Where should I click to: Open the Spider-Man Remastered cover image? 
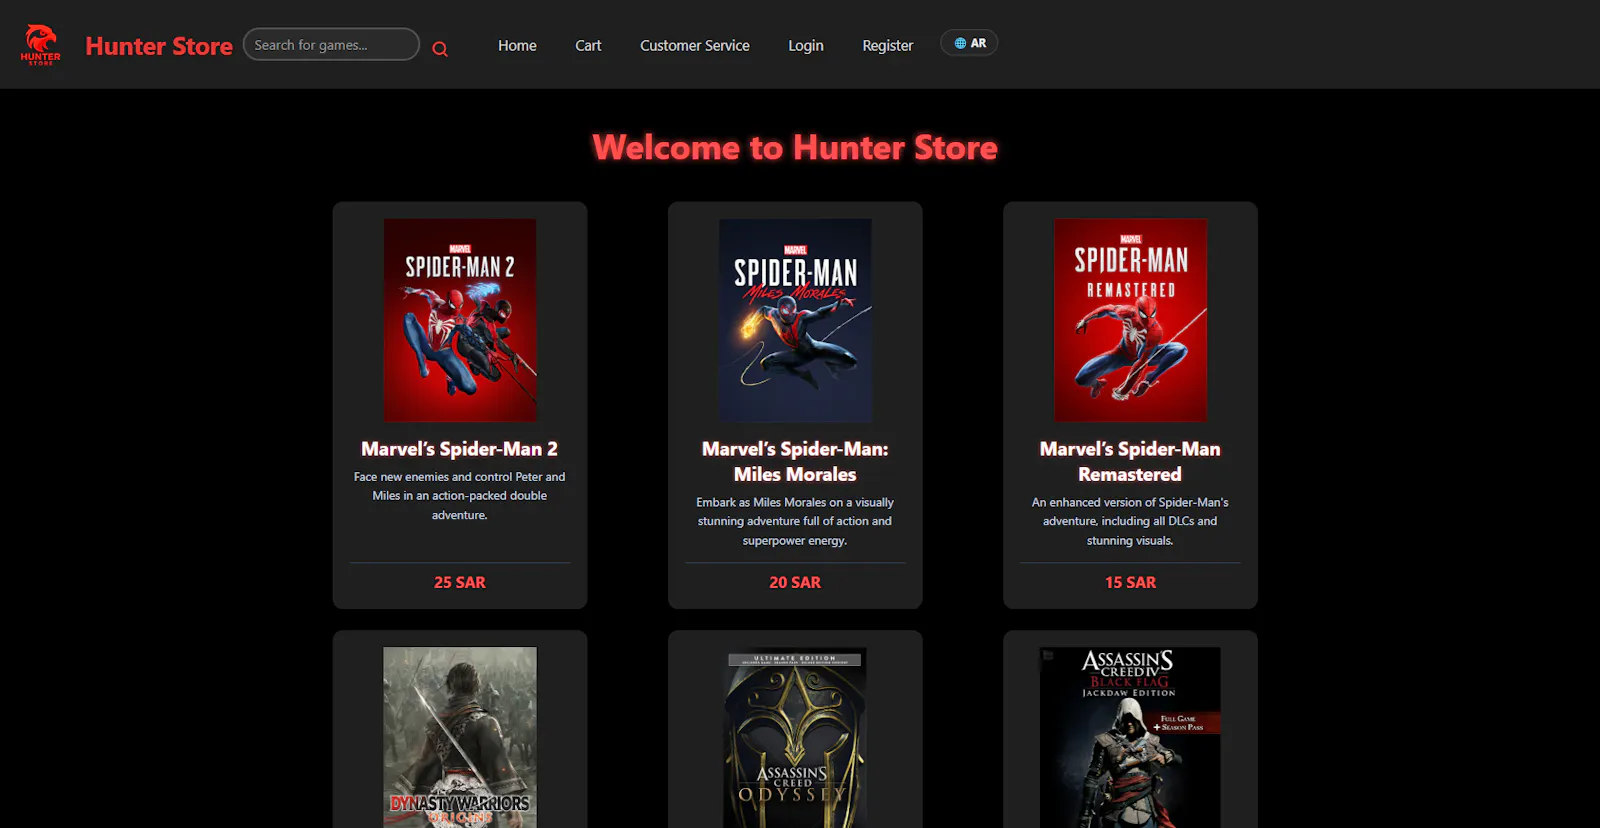click(x=1130, y=320)
